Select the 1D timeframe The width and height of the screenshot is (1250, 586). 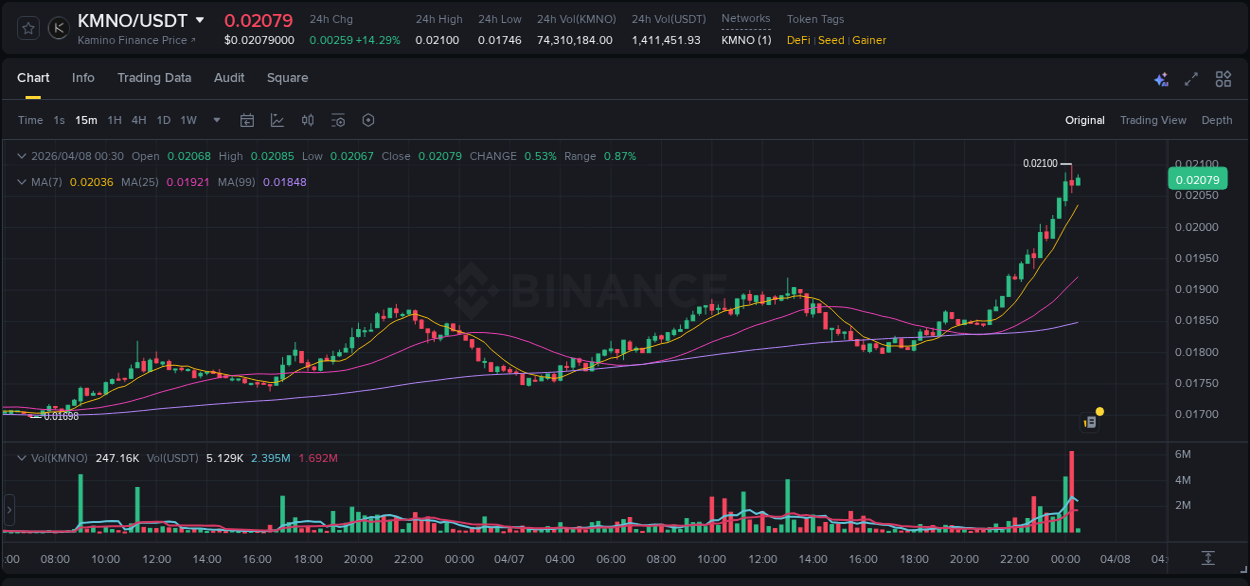[x=162, y=120]
